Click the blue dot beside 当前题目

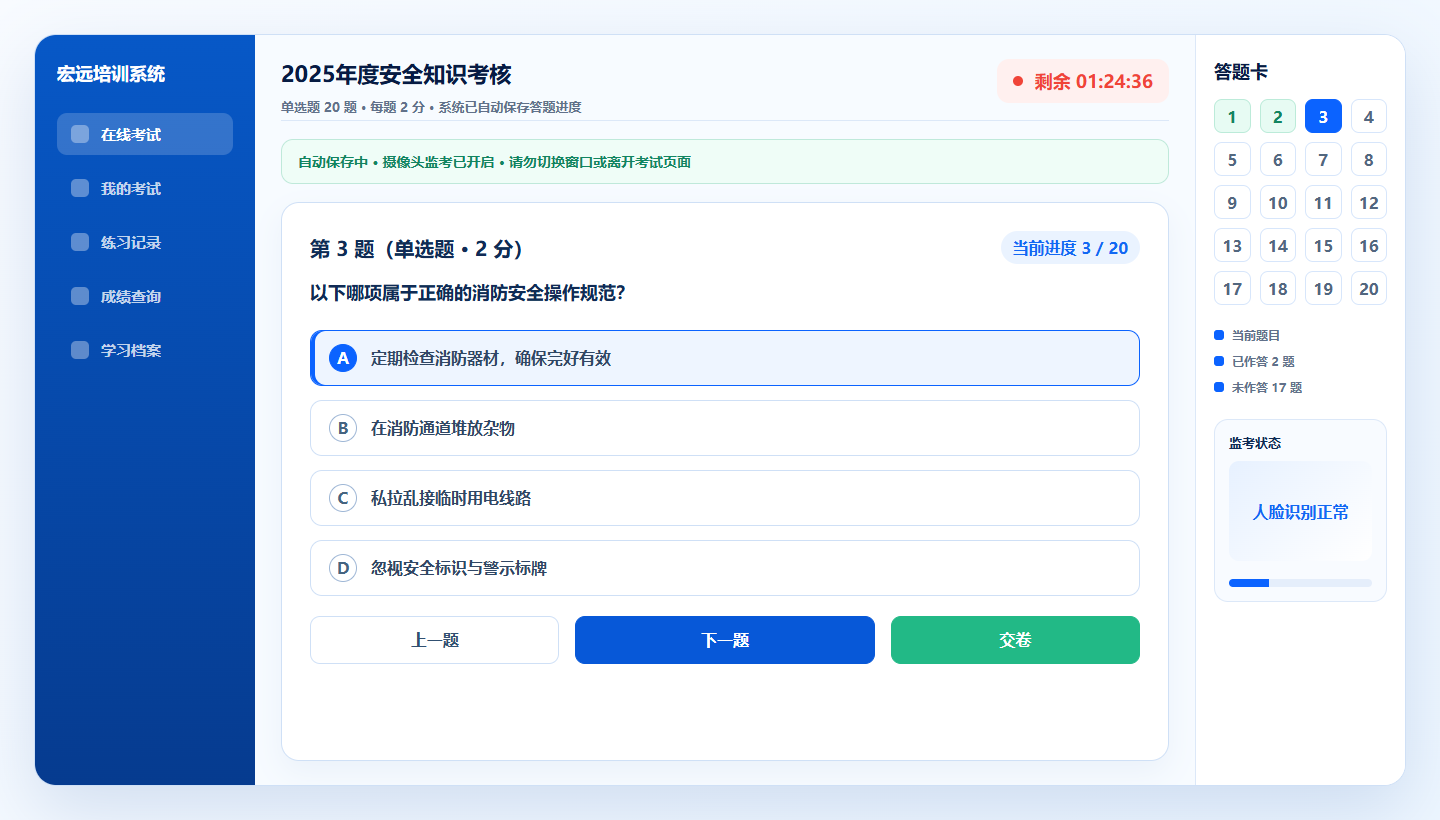pyautogui.click(x=1218, y=335)
